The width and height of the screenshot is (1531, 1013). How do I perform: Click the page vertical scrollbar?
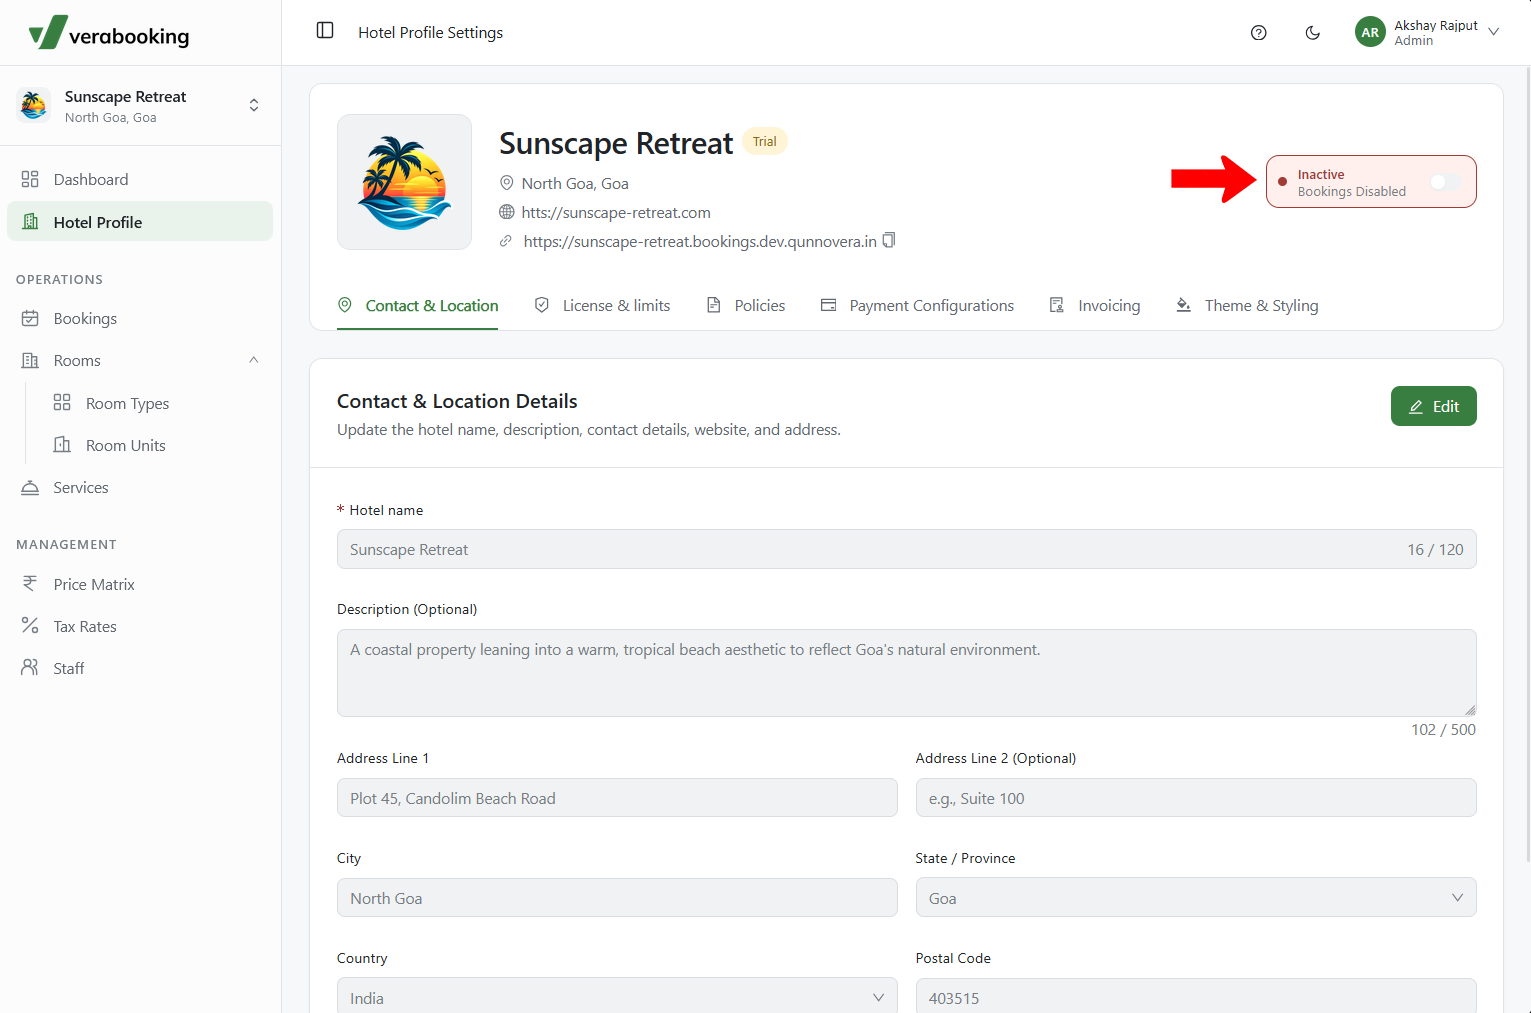pyautogui.click(x=1526, y=463)
